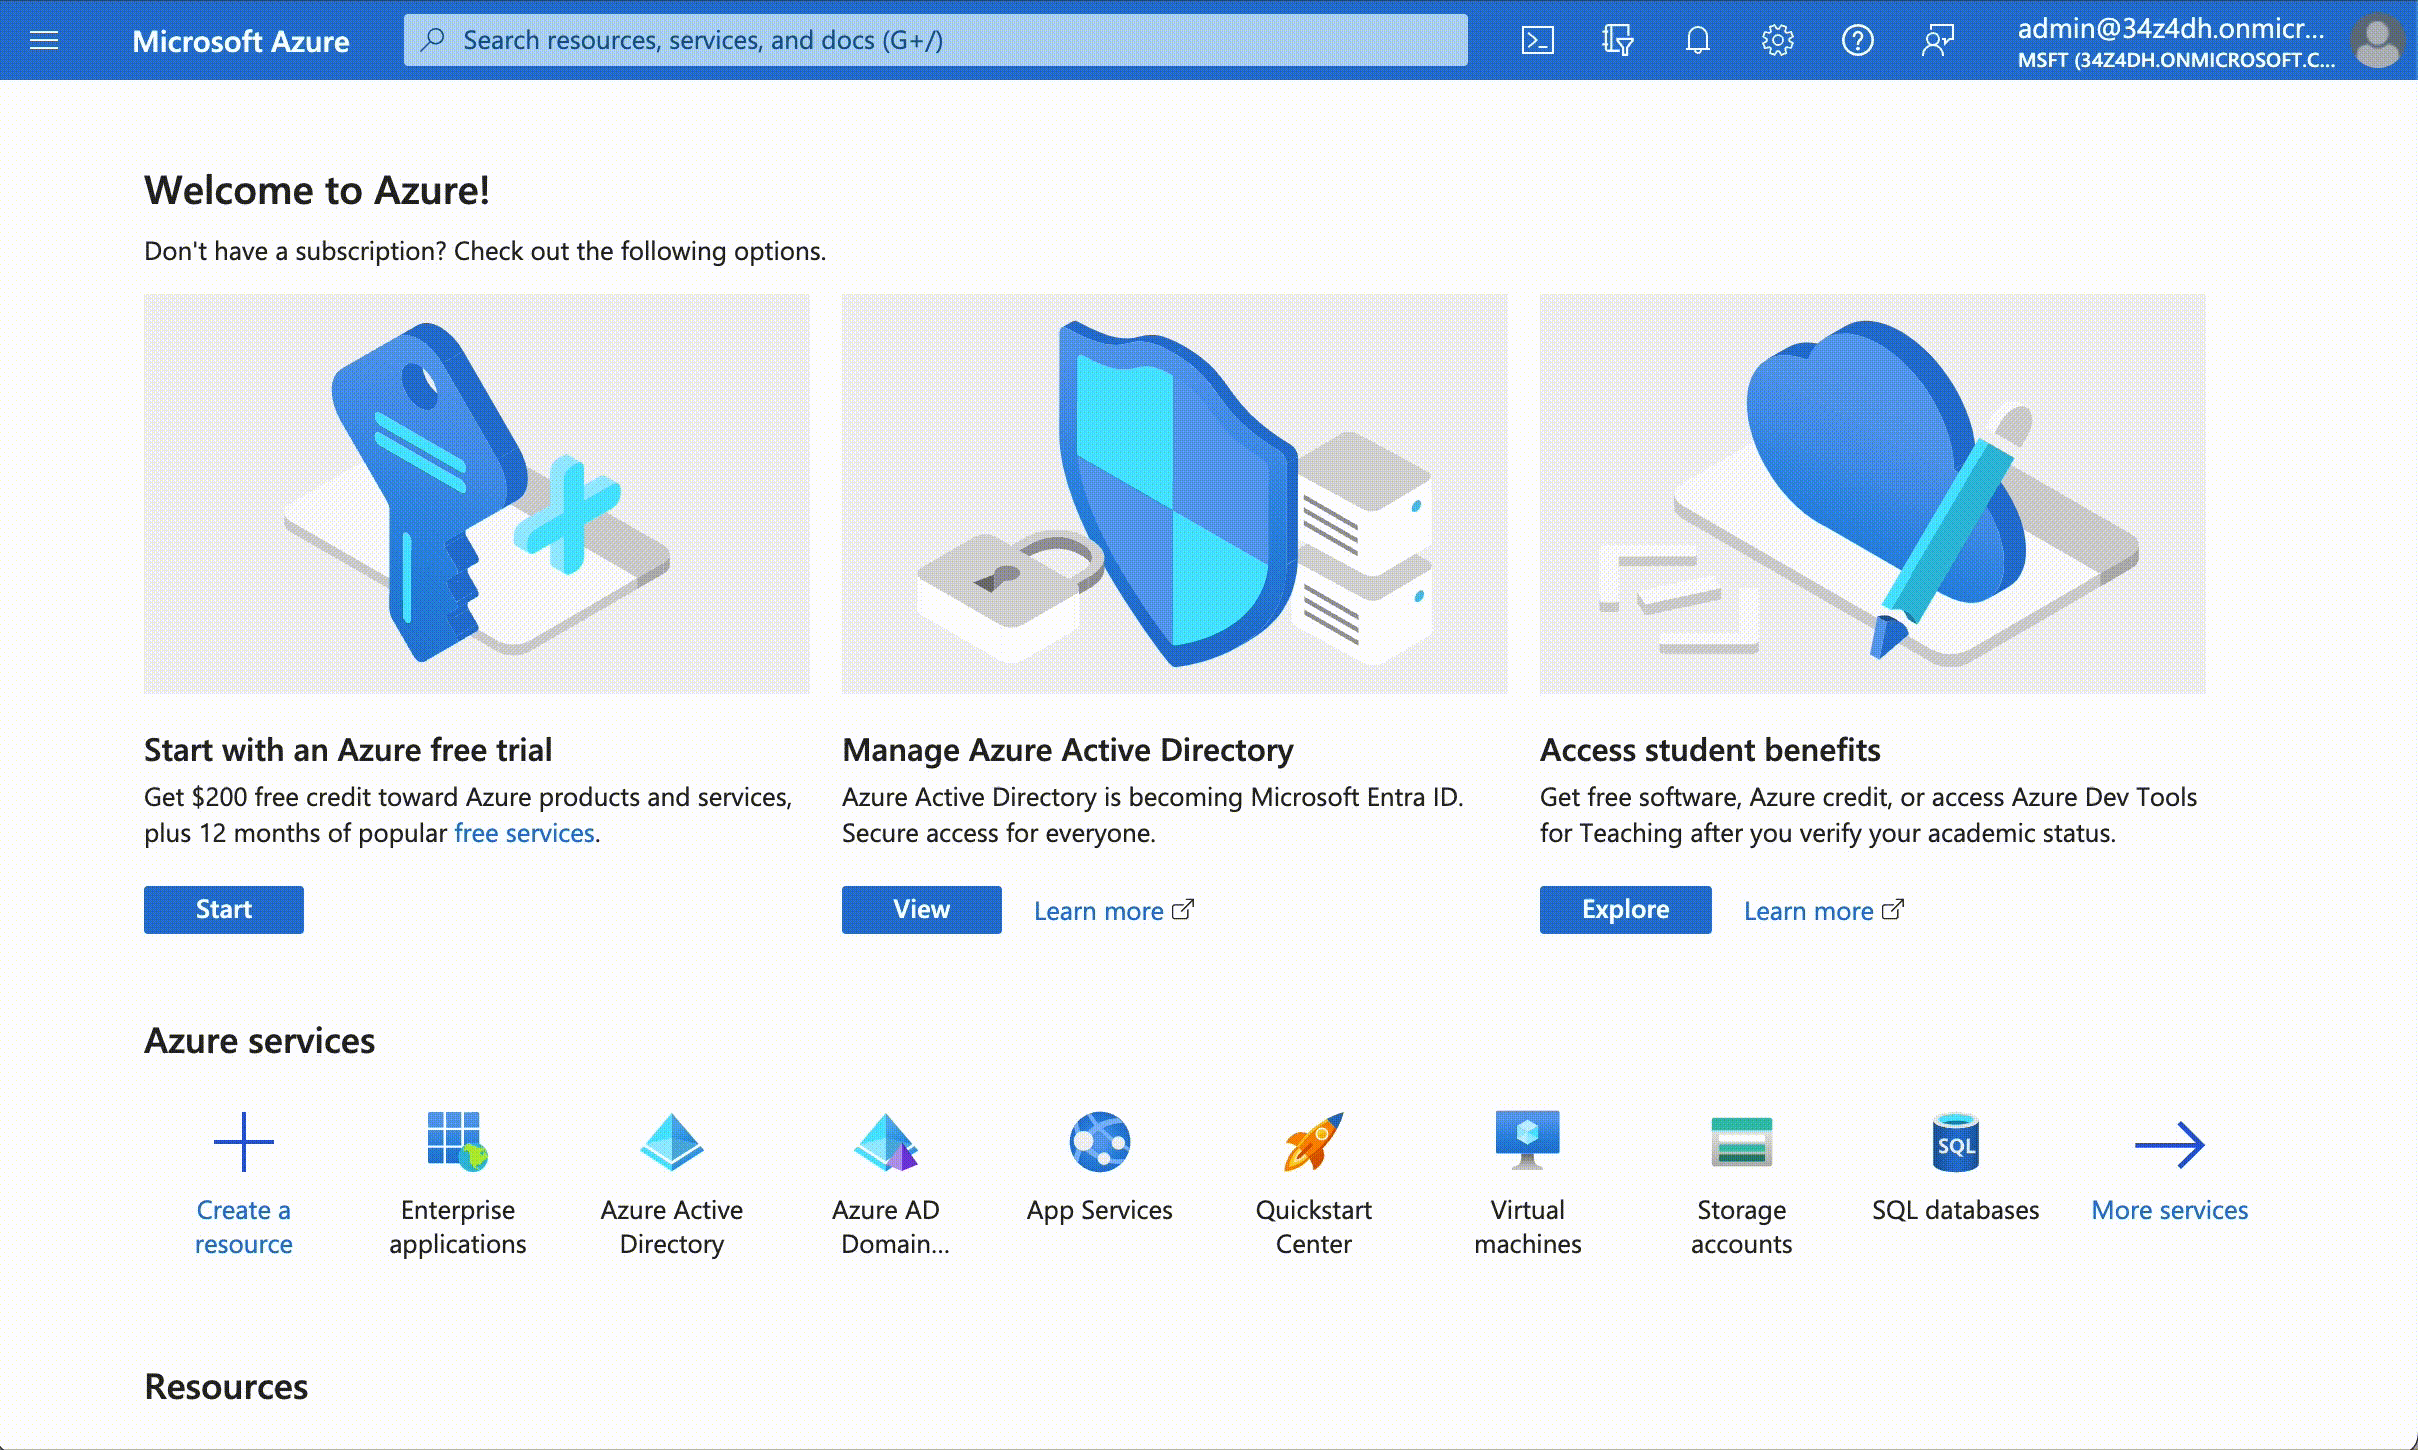Click the magnifier icon in search bar
The image size is (2418, 1450).
point(432,40)
